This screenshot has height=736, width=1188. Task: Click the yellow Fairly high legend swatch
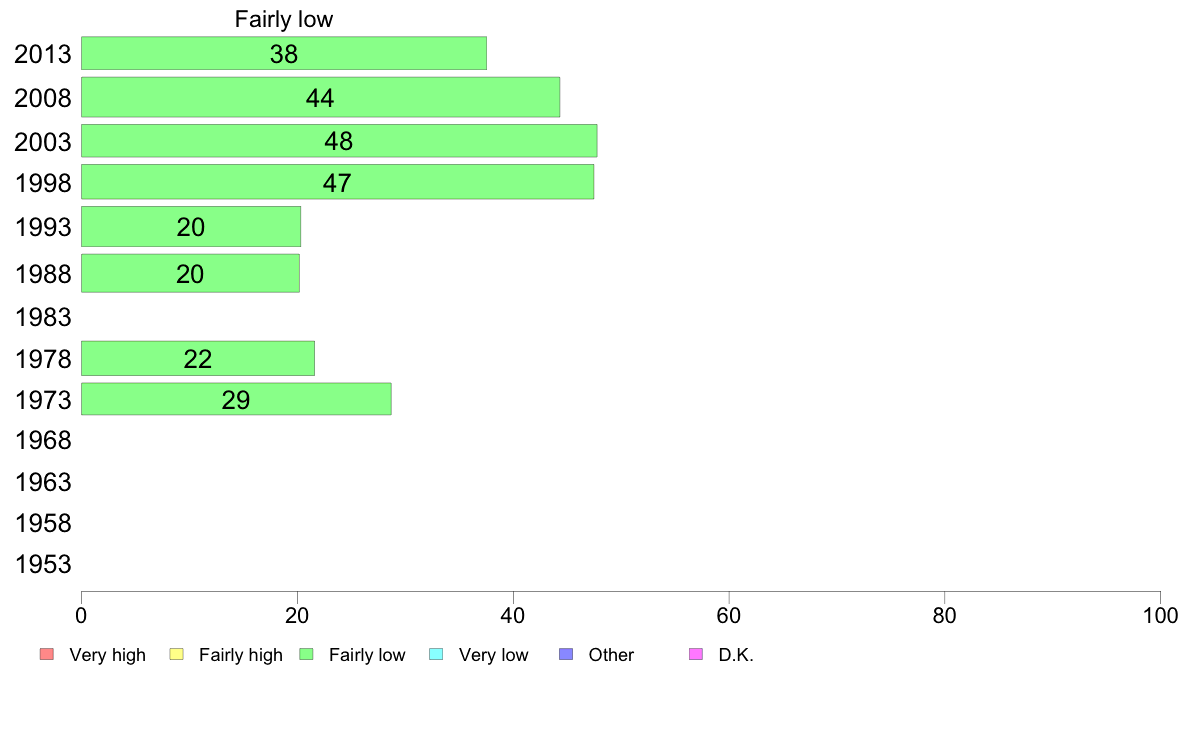(x=176, y=655)
